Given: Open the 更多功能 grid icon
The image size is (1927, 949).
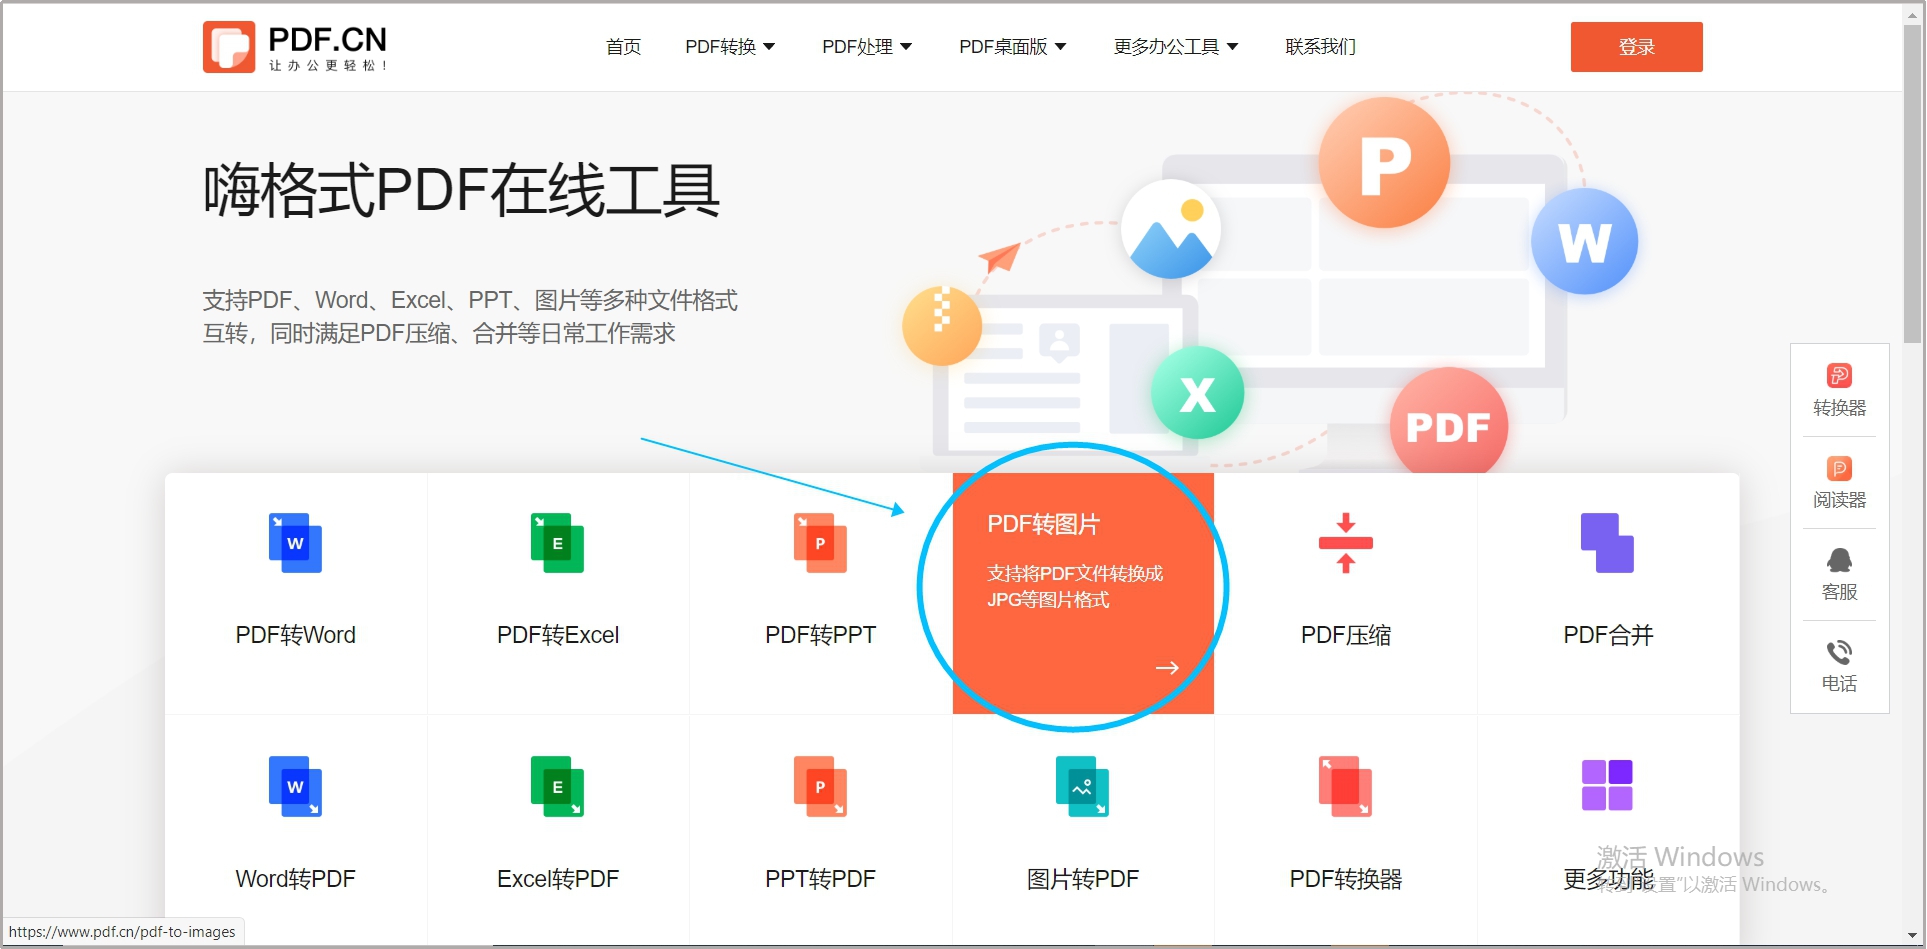Looking at the screenshot, I should (1607, 785).
